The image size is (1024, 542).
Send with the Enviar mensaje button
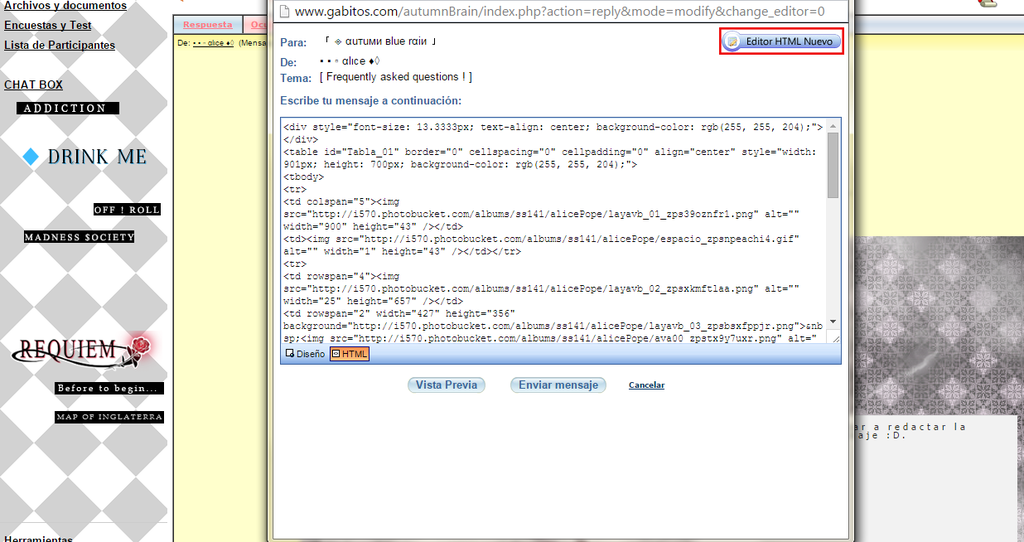point(558,385)
